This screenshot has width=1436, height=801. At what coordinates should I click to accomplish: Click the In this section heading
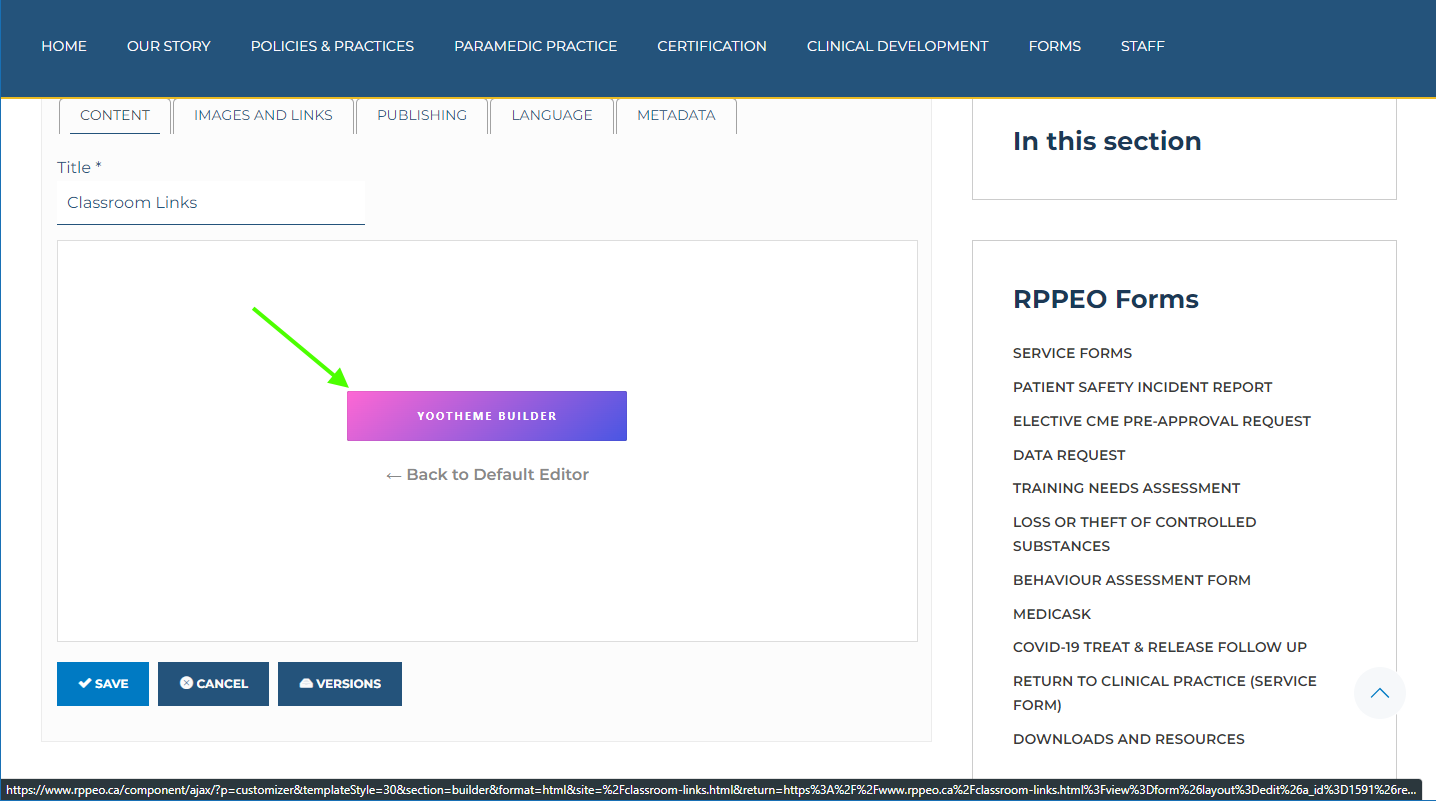pos(1107,141)
